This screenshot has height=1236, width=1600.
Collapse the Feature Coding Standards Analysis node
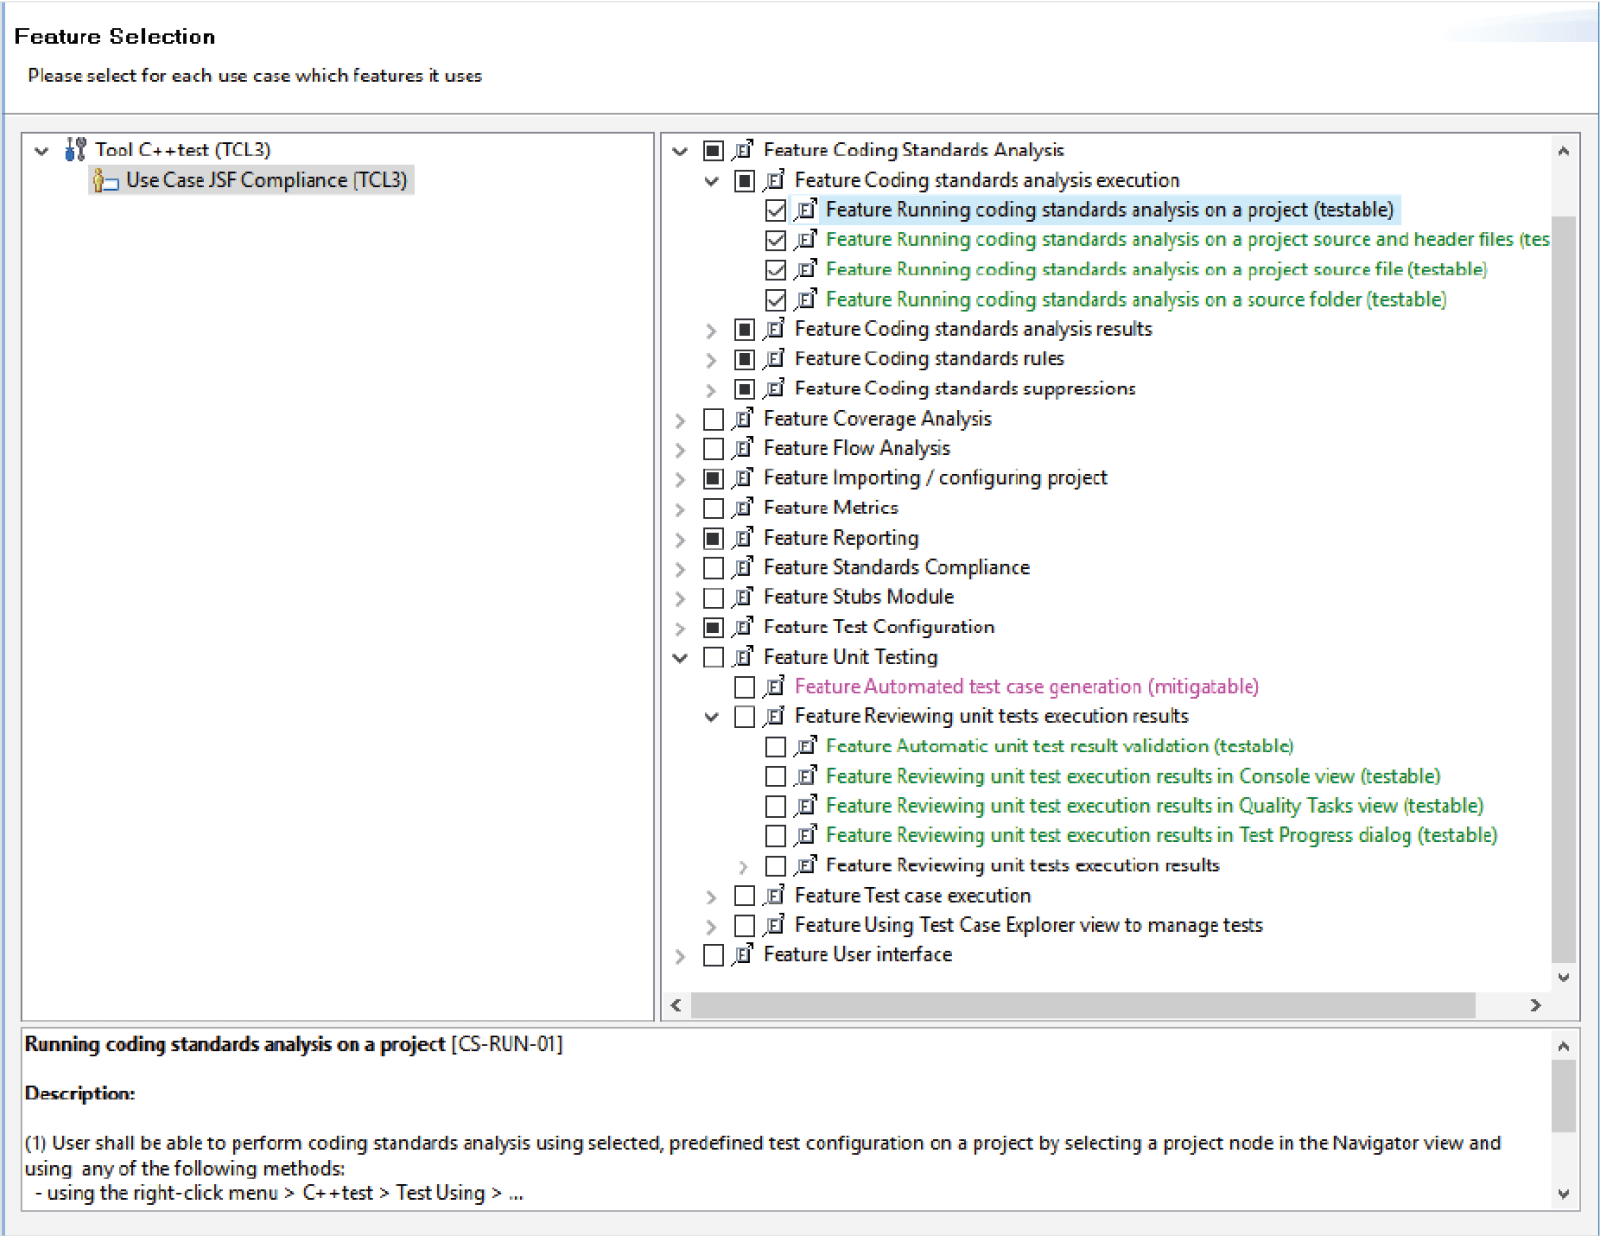[681, 151]
